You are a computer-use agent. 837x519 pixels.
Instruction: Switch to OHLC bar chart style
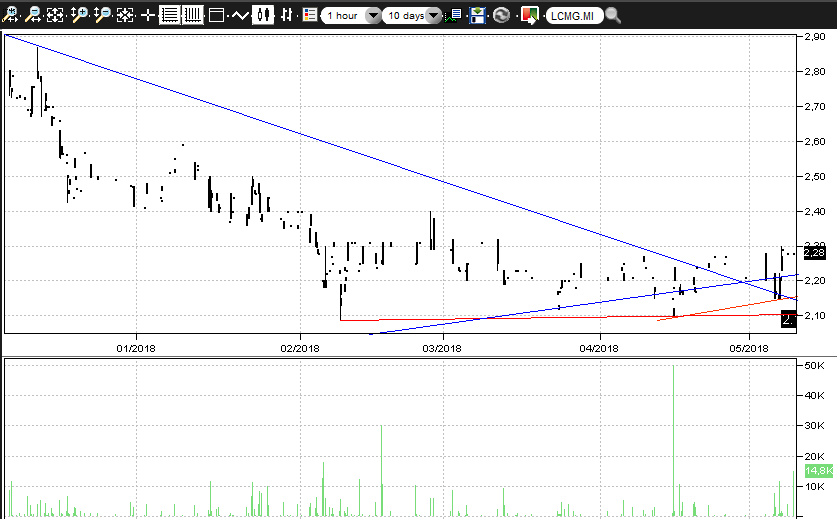[287, 15]
